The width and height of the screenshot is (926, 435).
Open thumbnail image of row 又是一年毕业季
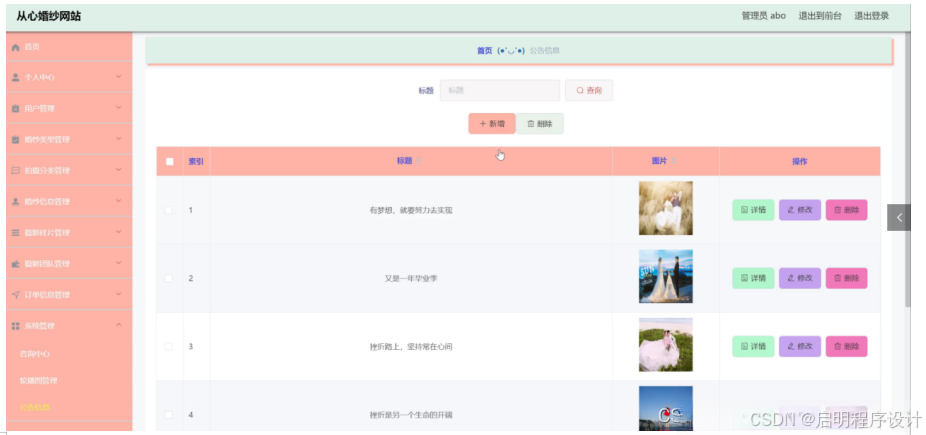click(666, 276)
